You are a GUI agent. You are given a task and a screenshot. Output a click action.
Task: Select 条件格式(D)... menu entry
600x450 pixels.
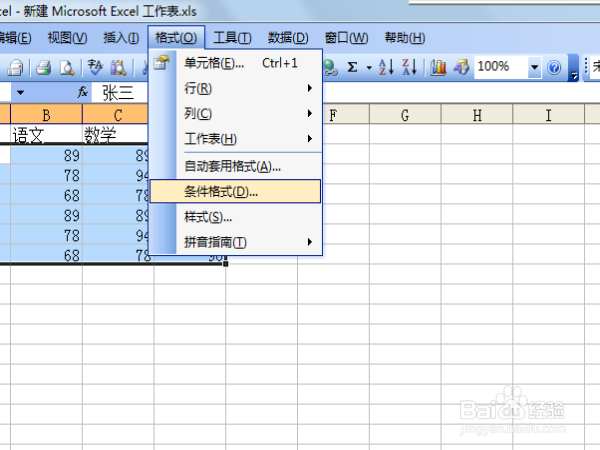click(x=235, y=191)
